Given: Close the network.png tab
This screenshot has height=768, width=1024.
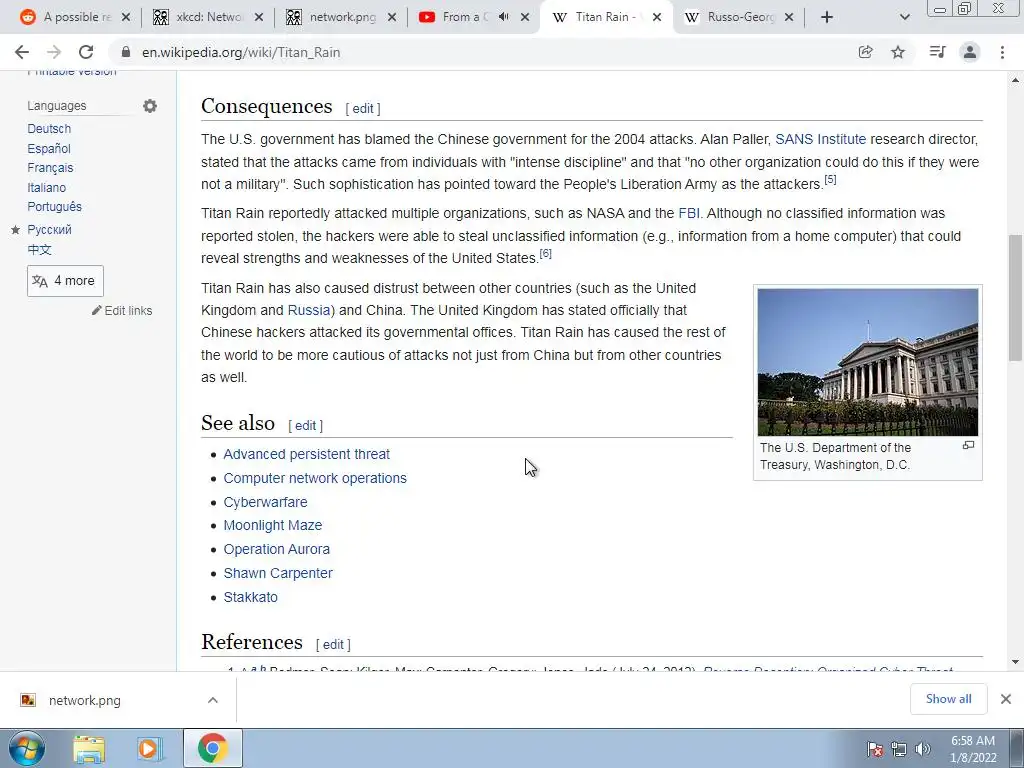Looking at the screenshot, I should click(392, 17).
